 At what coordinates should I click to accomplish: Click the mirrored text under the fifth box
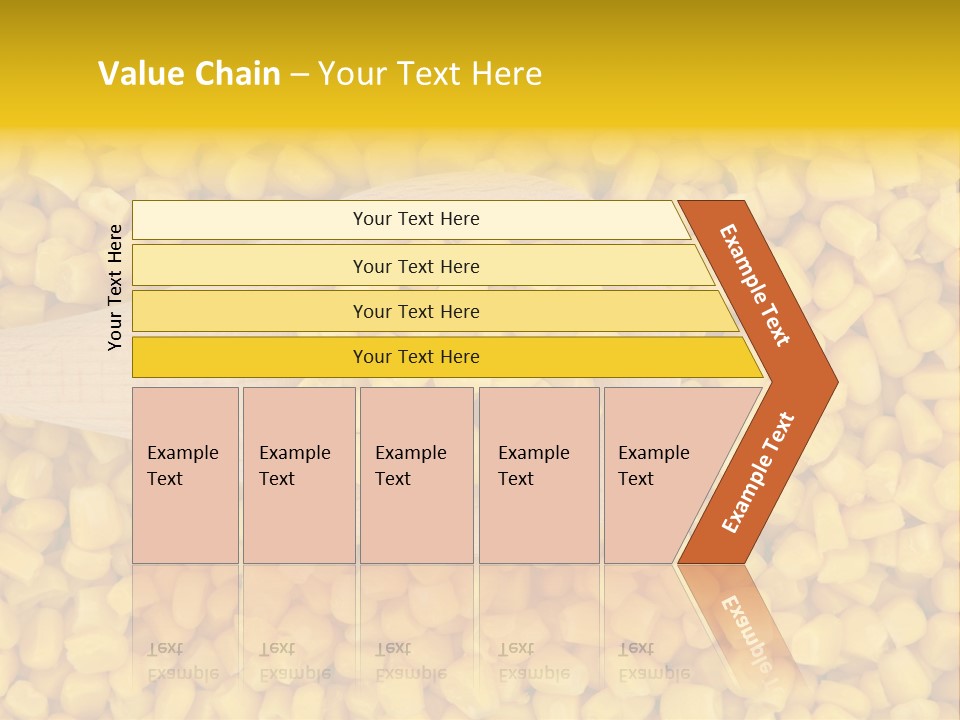tap(653, 661)
